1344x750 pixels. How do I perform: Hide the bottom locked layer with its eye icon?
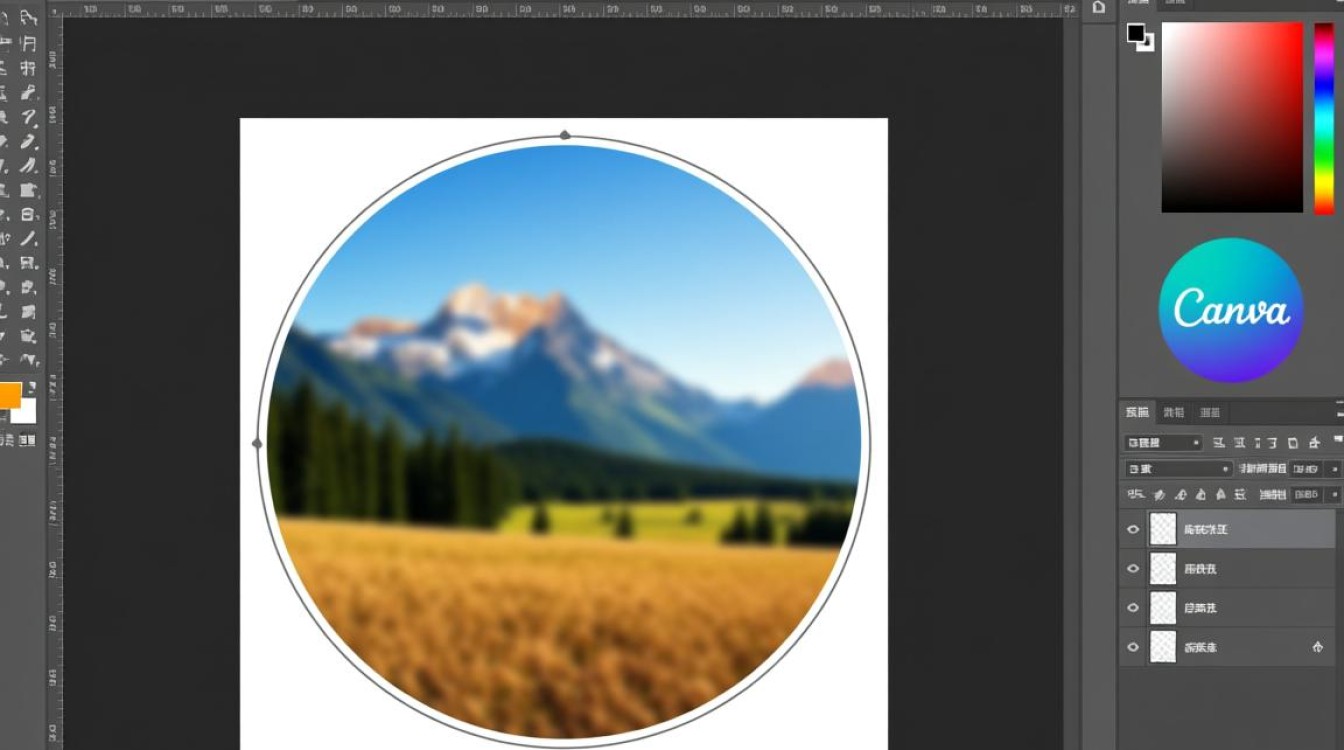[x=1133, y=647]
